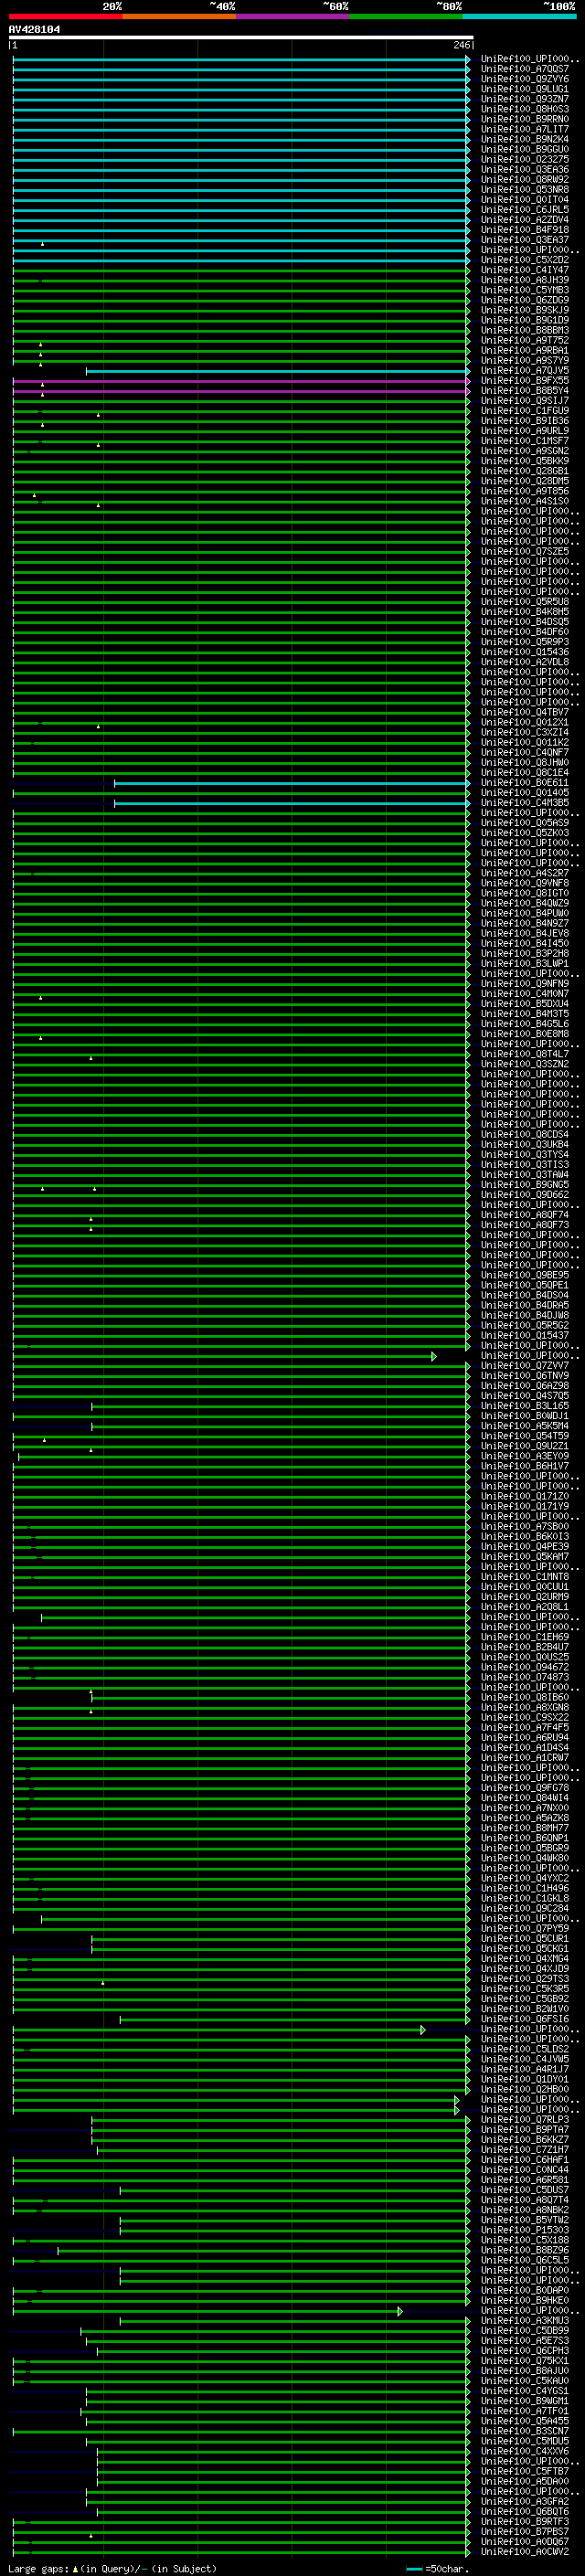585x2576 pixels.
Task: Open hit UniRef100_A7QQS7
Action: click(x=524, y=69)
